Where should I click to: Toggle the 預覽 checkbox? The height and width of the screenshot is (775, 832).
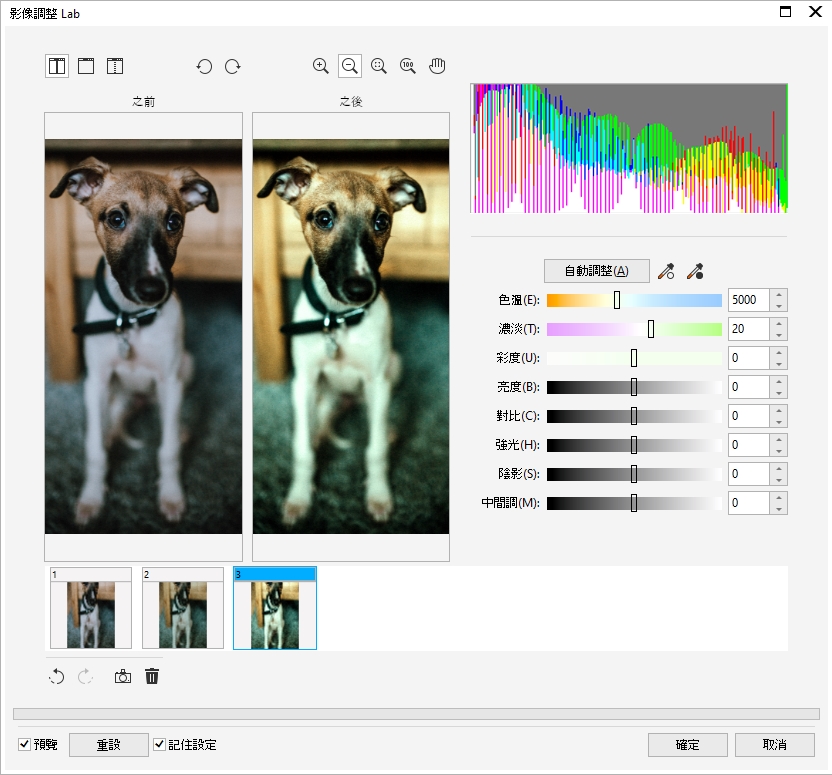(x=24, y=745)
